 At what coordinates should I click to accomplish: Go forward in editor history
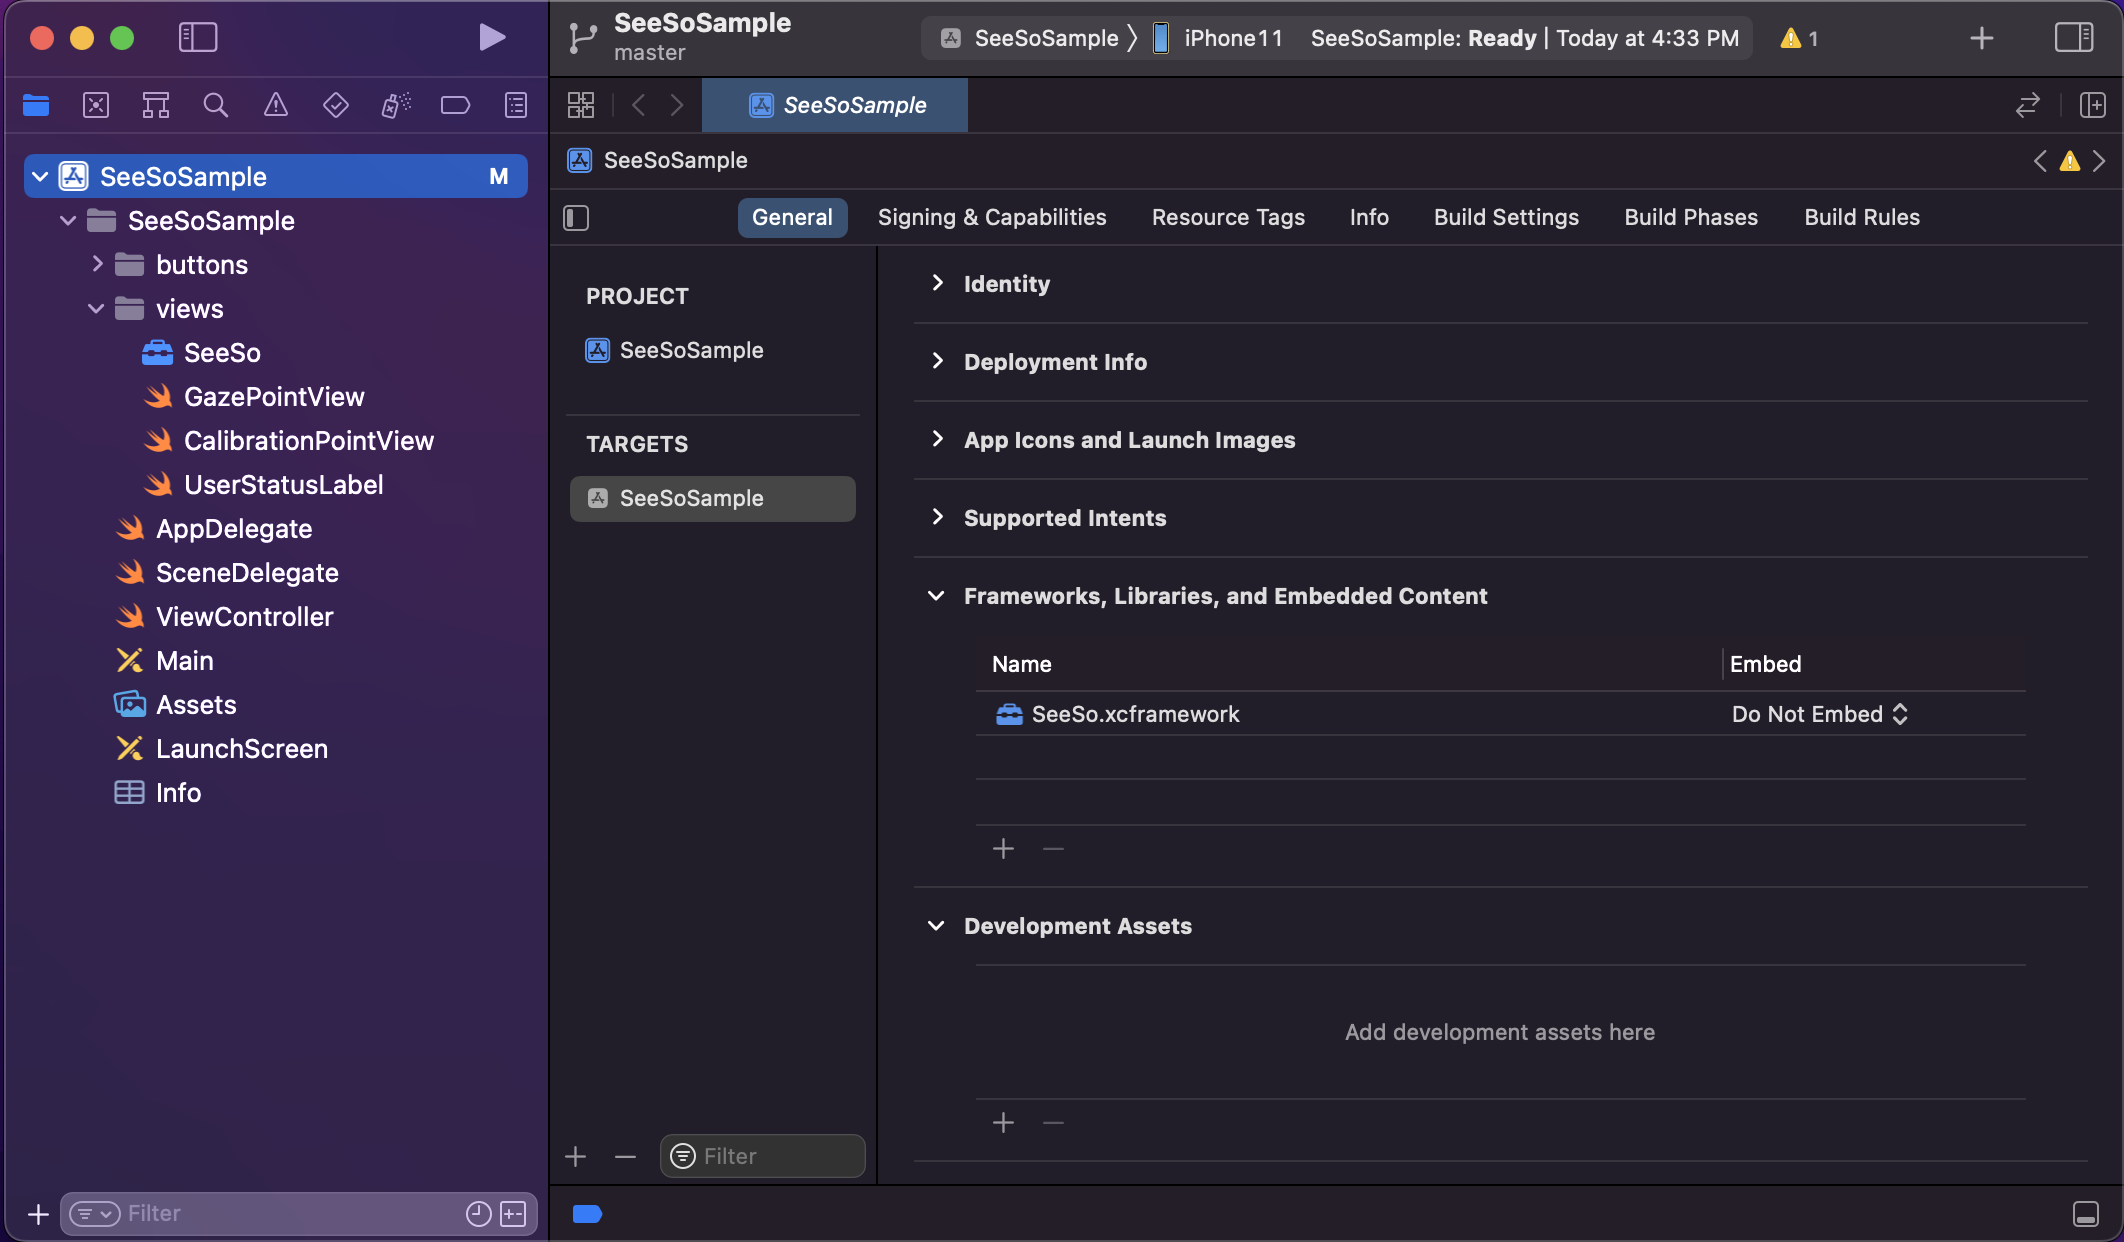coord(677,105)
